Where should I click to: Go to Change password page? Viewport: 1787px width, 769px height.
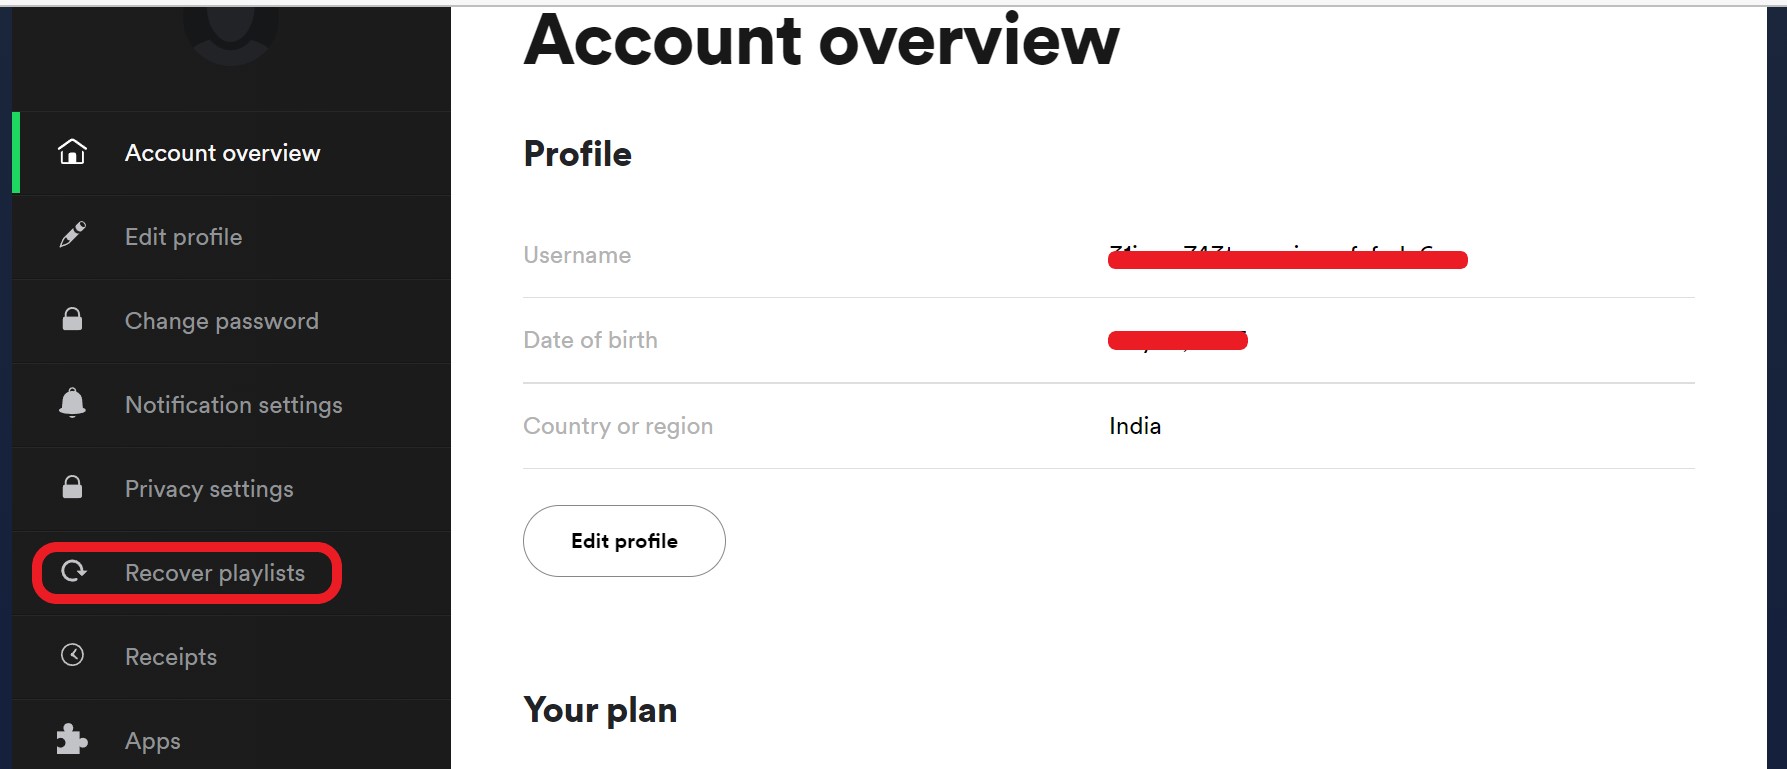tap(221, 321)
